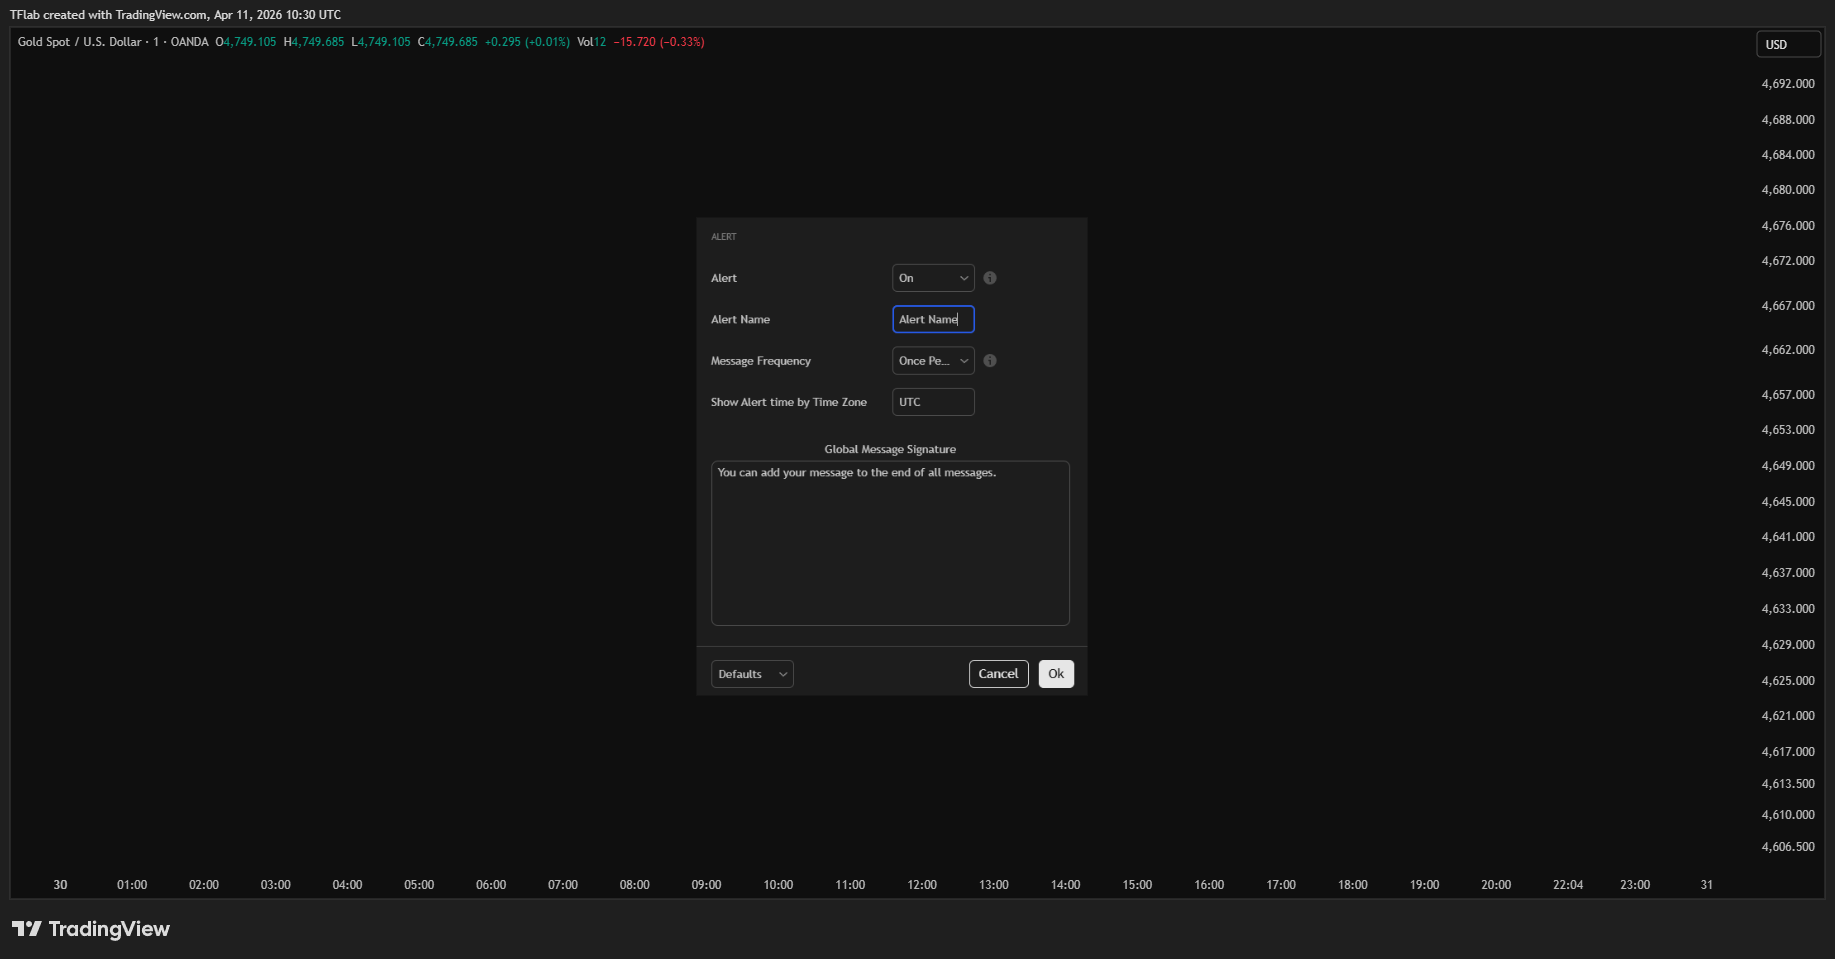Click the 22:04 time axis label
Screen dimensions: 1835x959
[1568, 885]
